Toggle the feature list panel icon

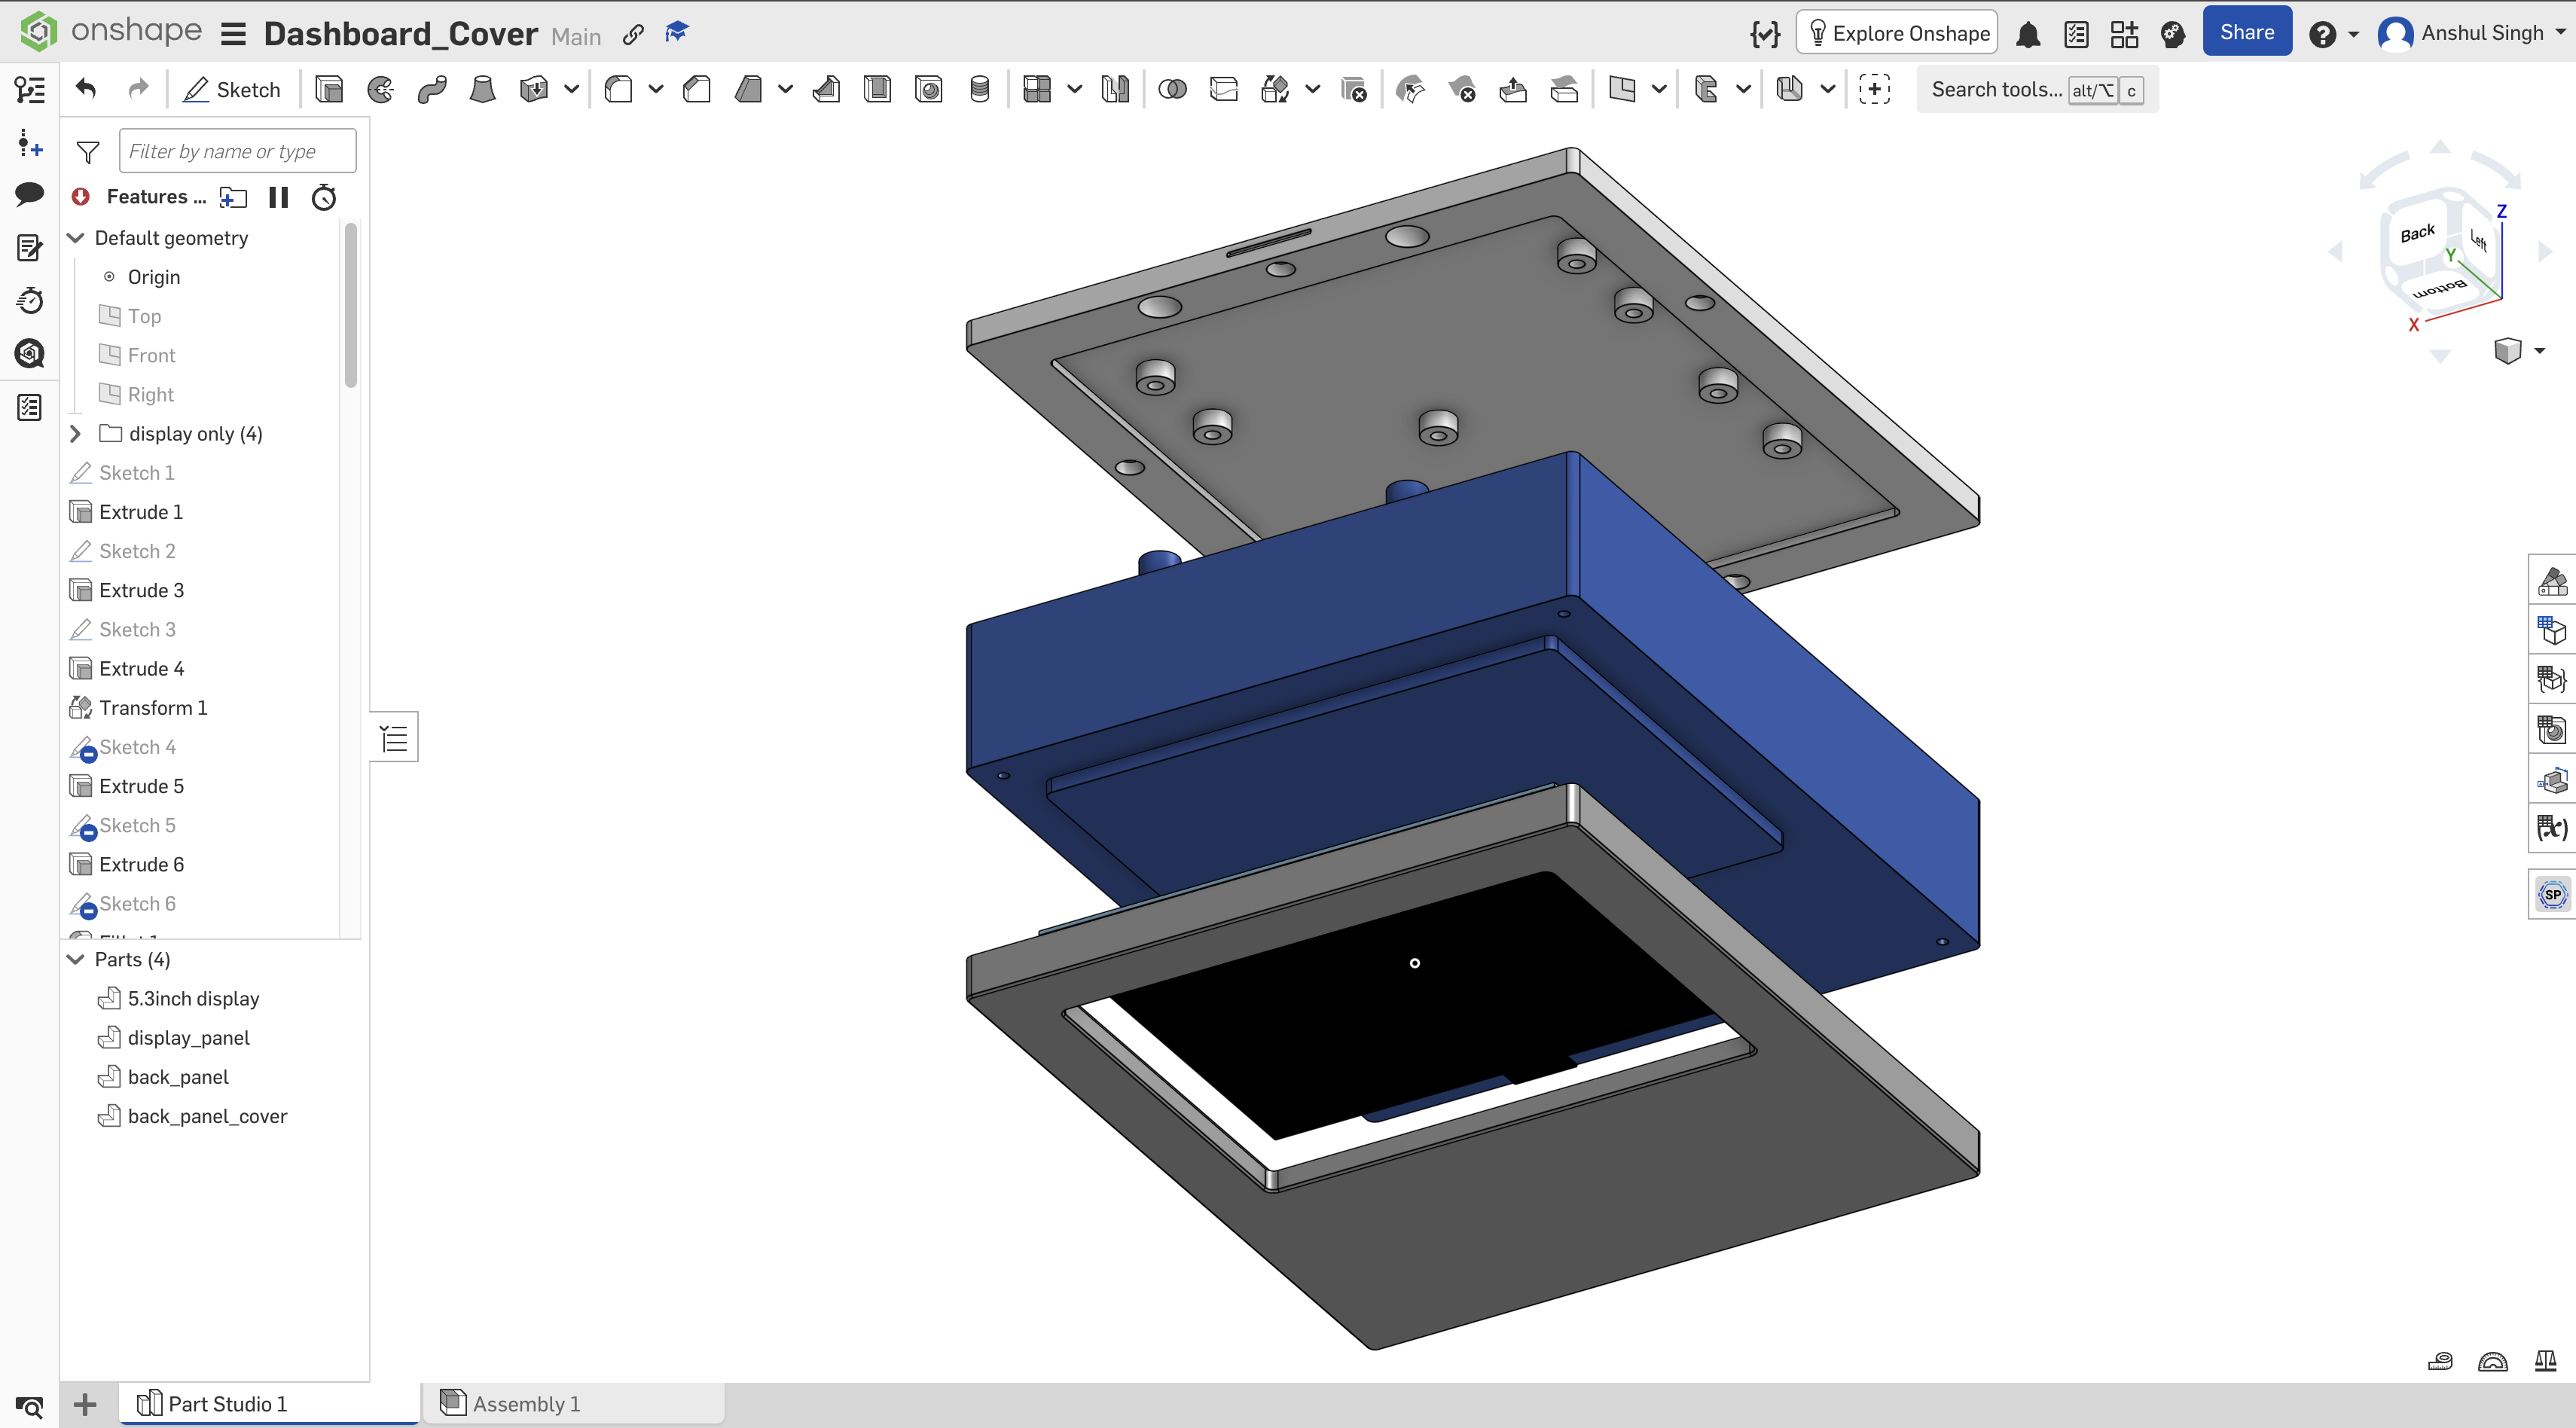click(29, 91)
